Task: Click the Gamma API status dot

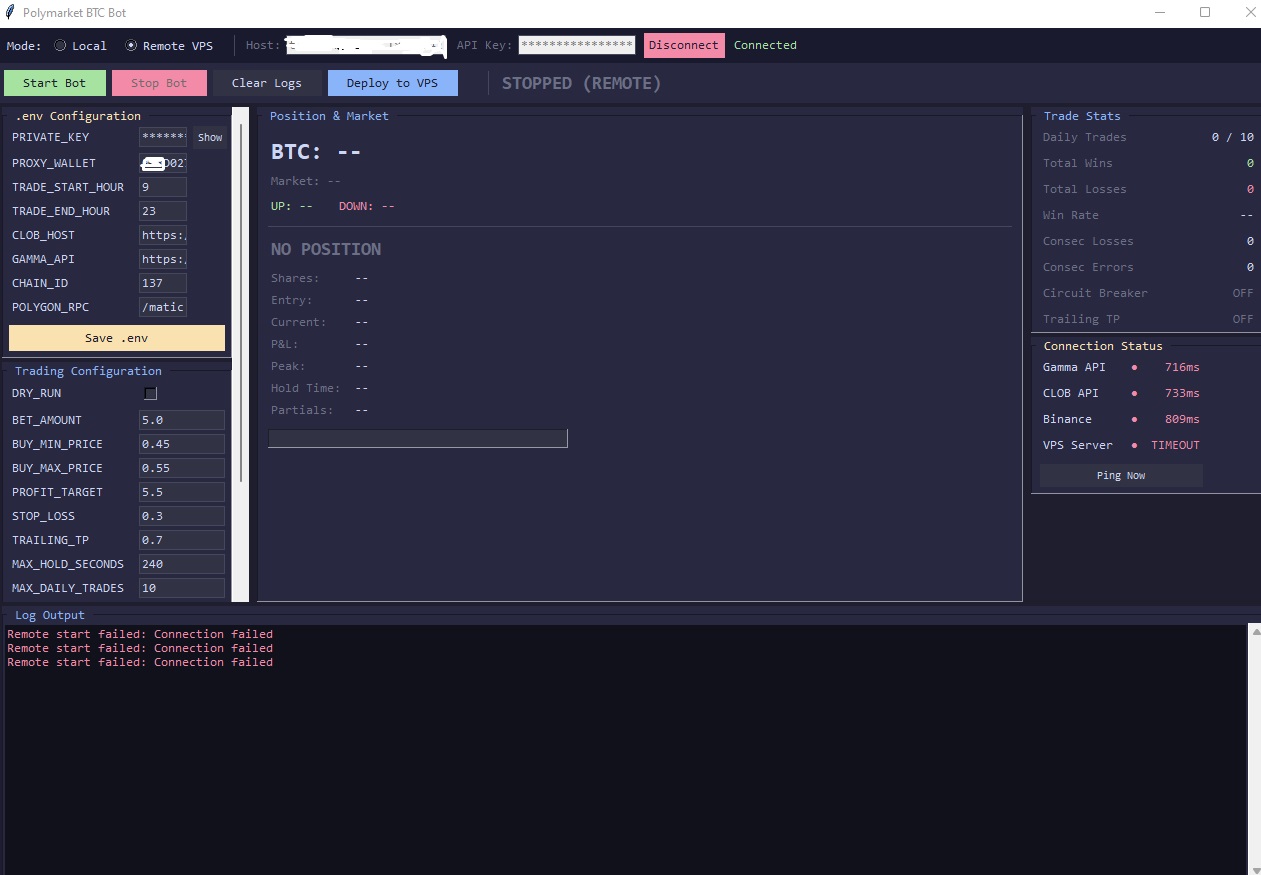Action: click(1134, 368)
